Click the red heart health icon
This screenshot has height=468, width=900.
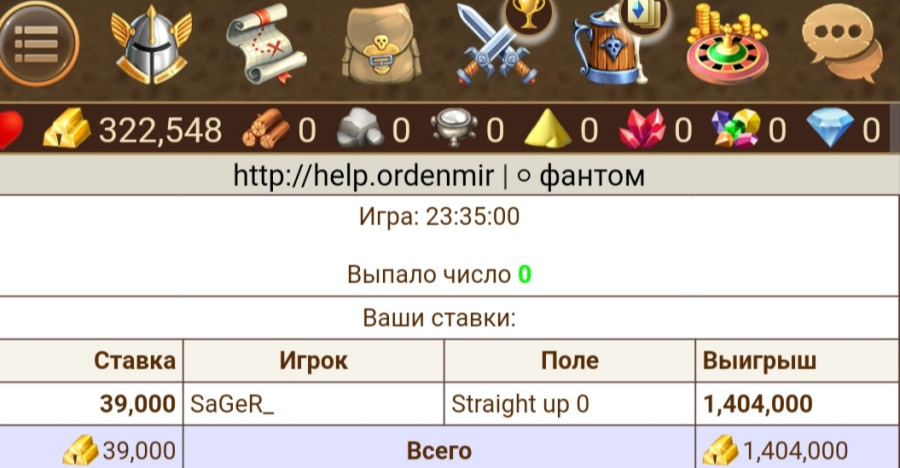point(10,130)
